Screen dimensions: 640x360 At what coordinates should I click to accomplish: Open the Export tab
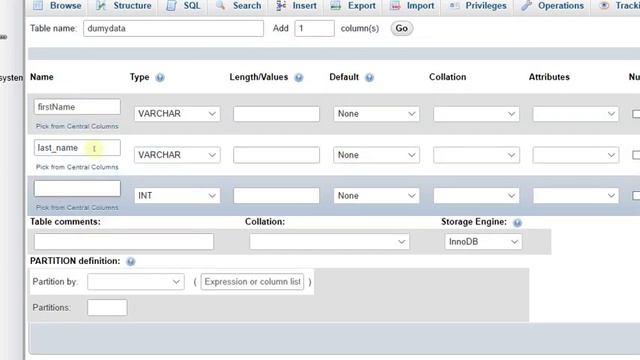[x=353, y=6]
